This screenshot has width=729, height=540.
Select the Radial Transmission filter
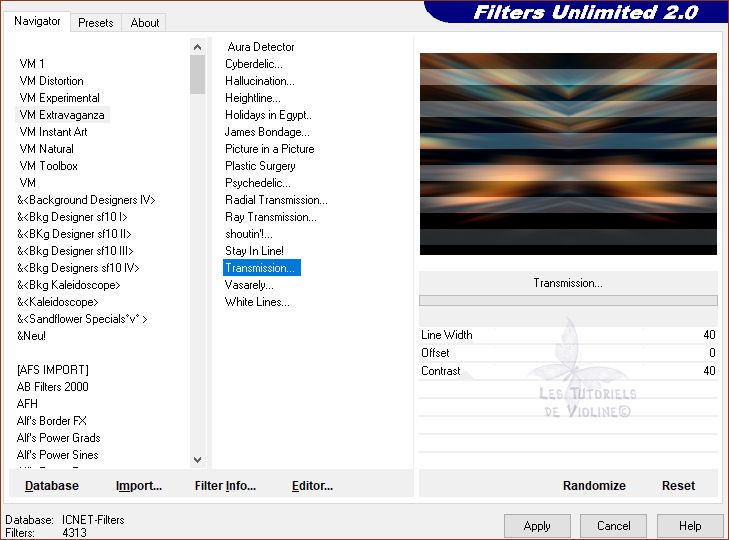point(276,200)
